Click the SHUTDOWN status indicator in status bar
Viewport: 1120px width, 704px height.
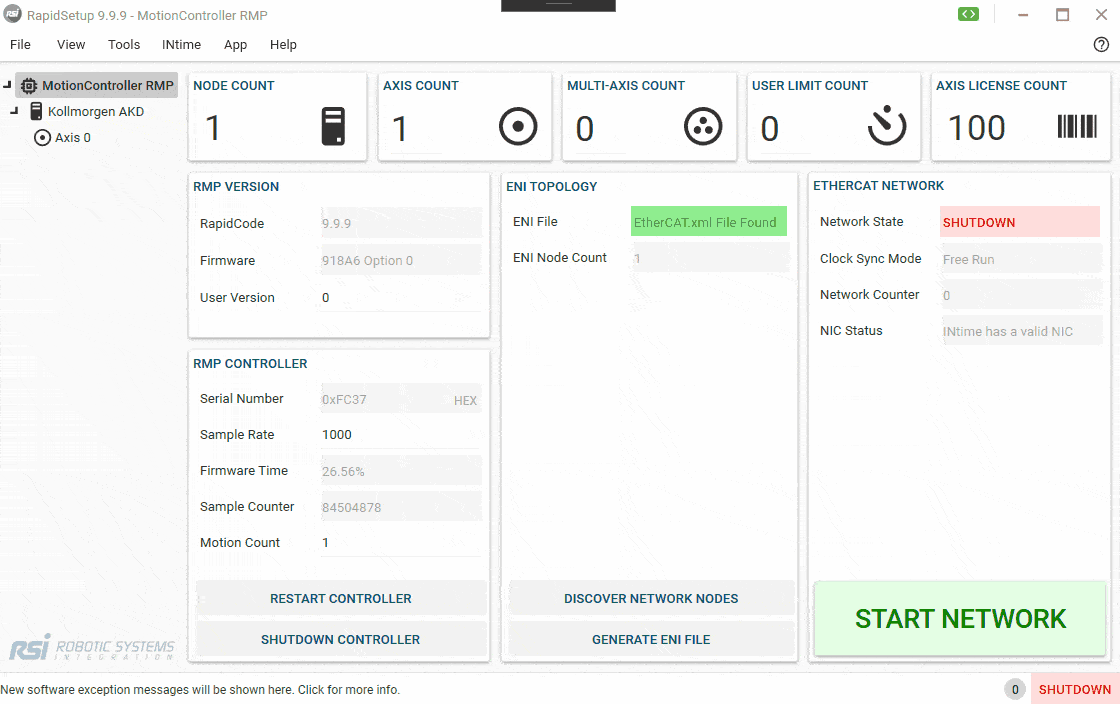pyautogui.click(x=1075, y=689)
